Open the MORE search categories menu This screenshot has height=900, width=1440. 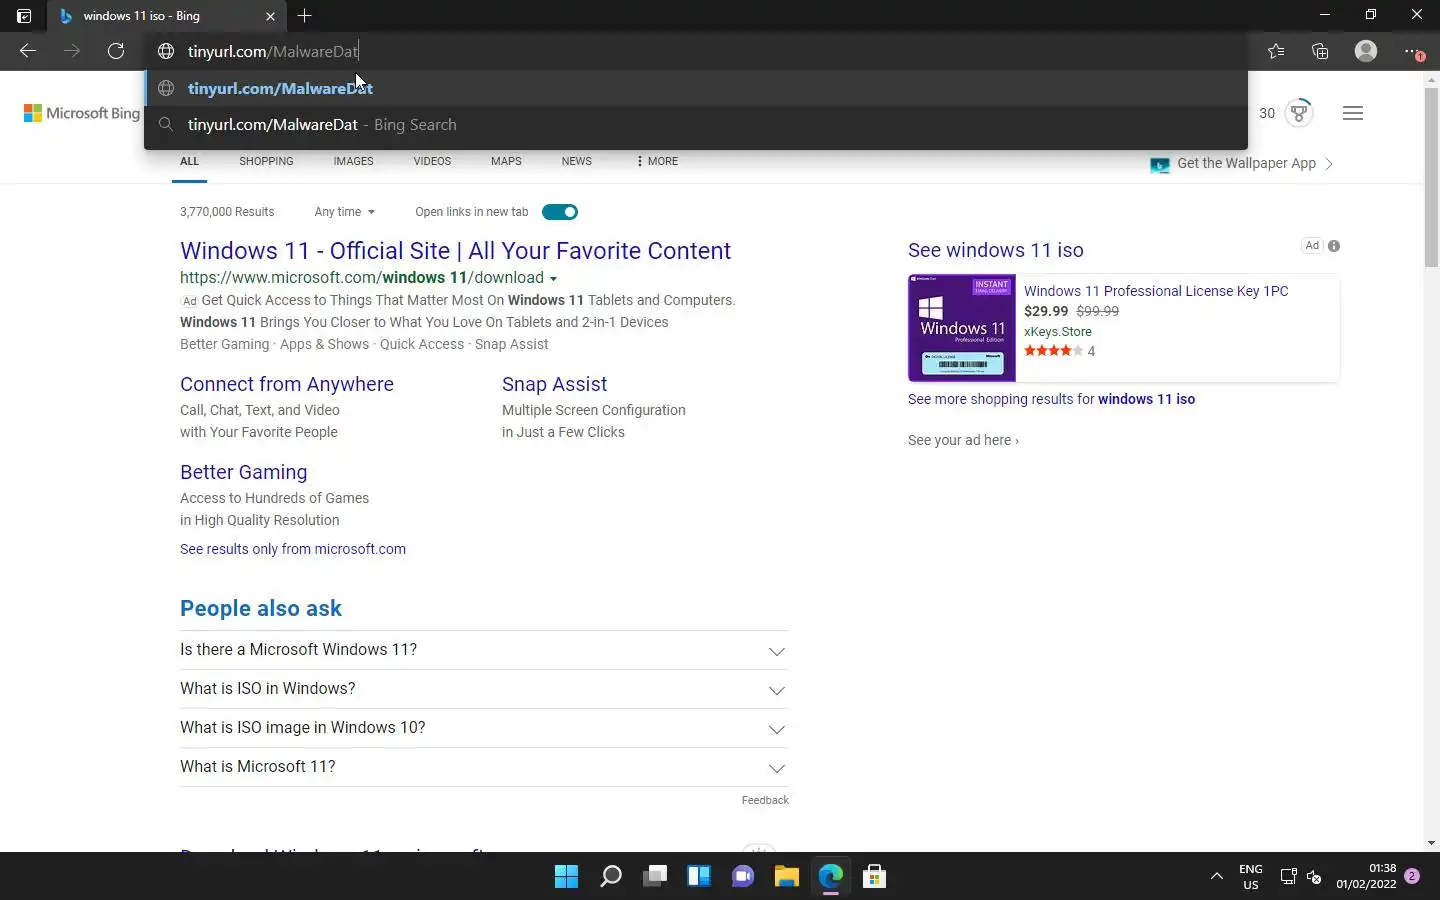[x=657, y=161]
